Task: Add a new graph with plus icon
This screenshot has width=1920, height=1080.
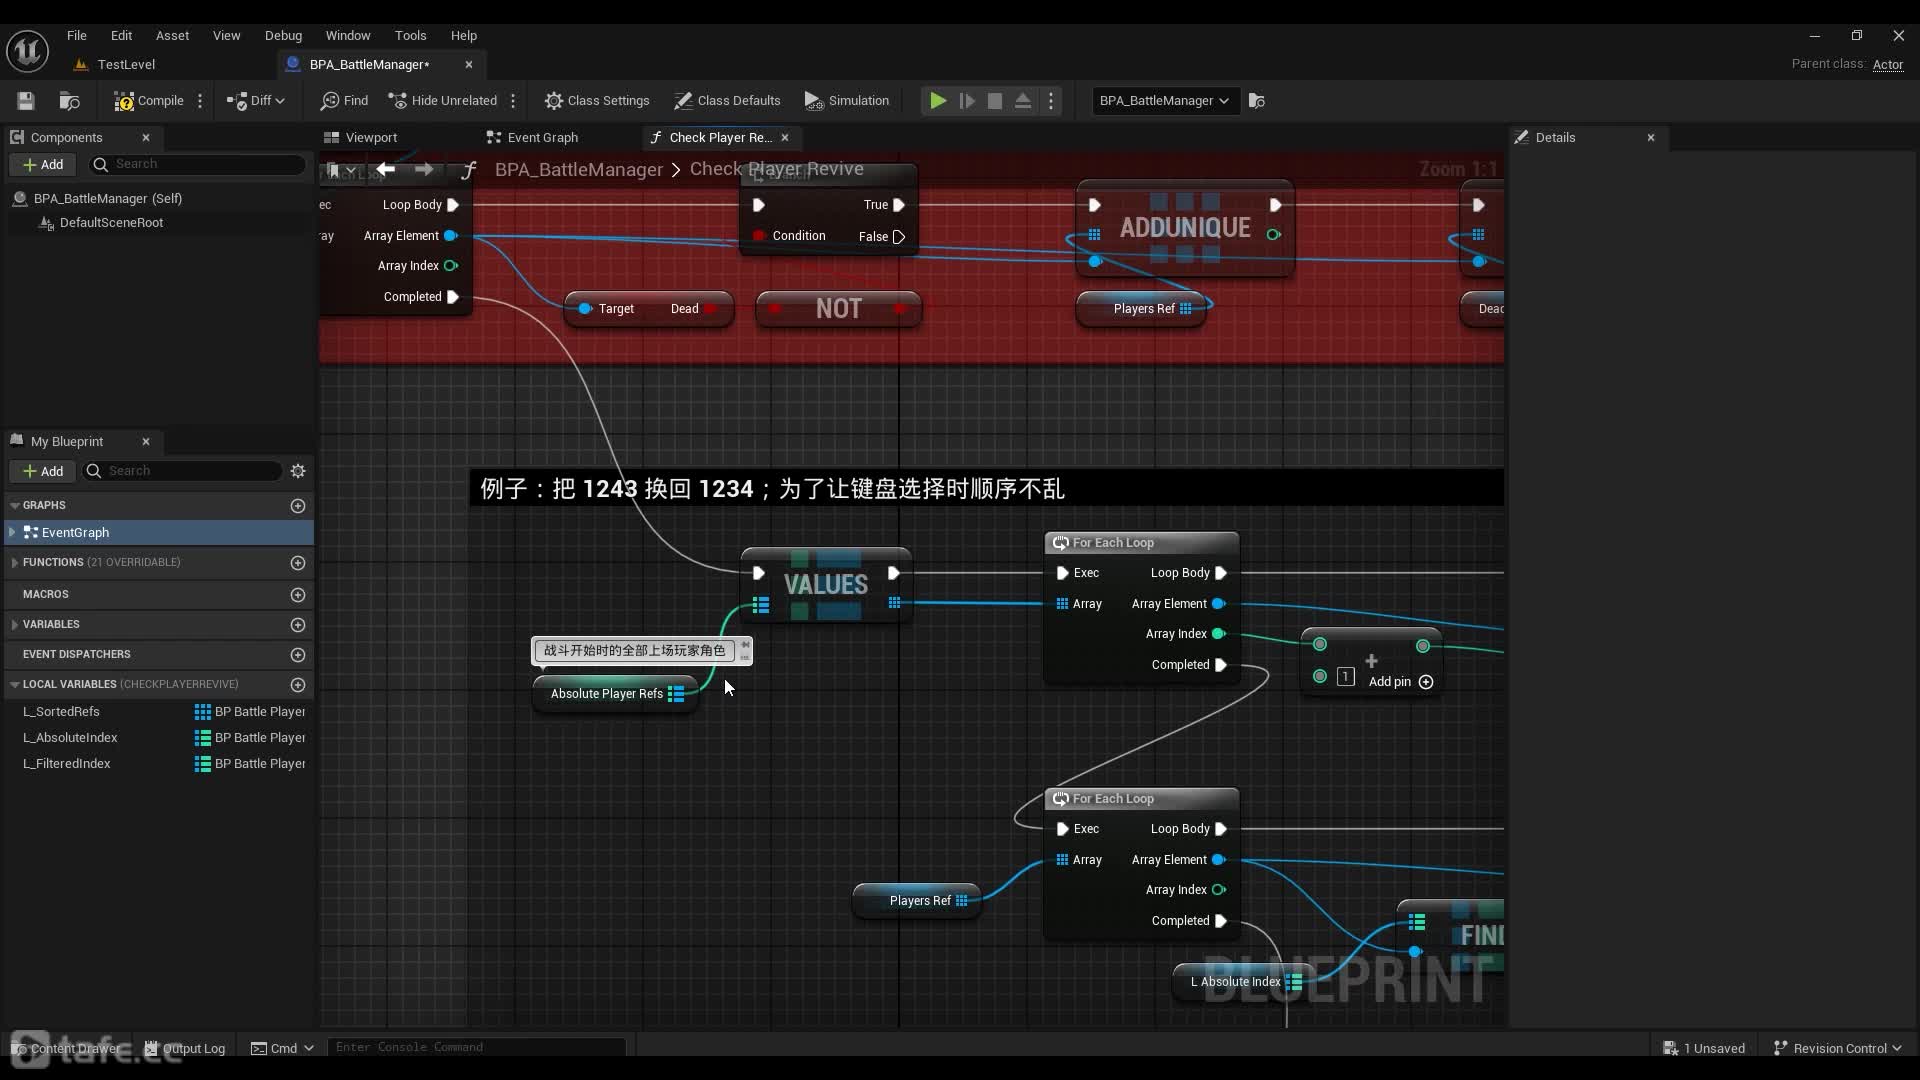Action: 298,505
